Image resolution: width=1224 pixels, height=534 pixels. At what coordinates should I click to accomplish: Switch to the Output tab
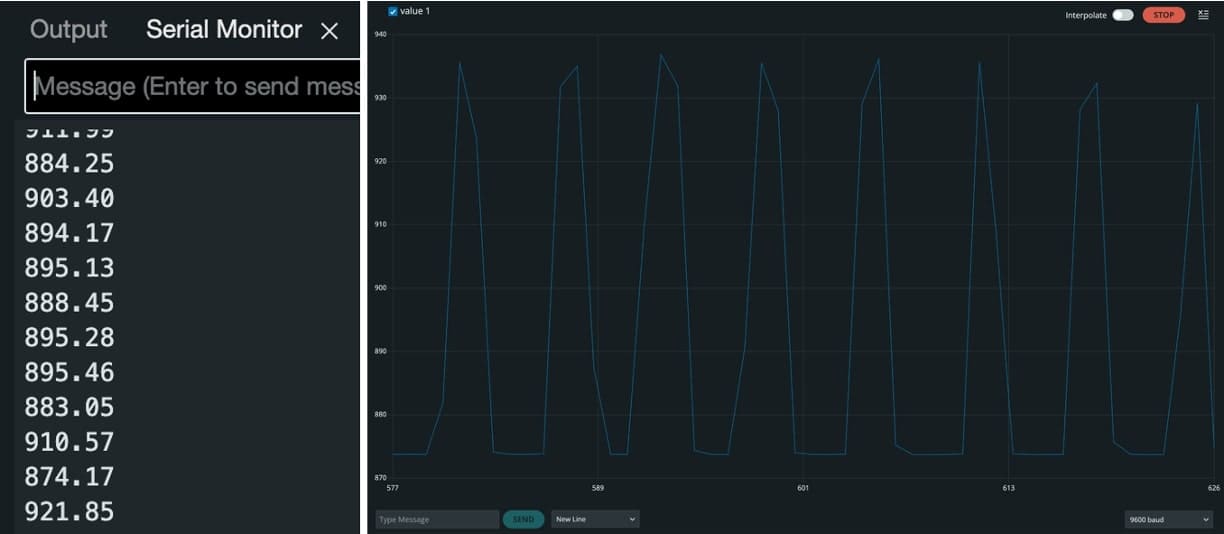(x=68, y=30)
